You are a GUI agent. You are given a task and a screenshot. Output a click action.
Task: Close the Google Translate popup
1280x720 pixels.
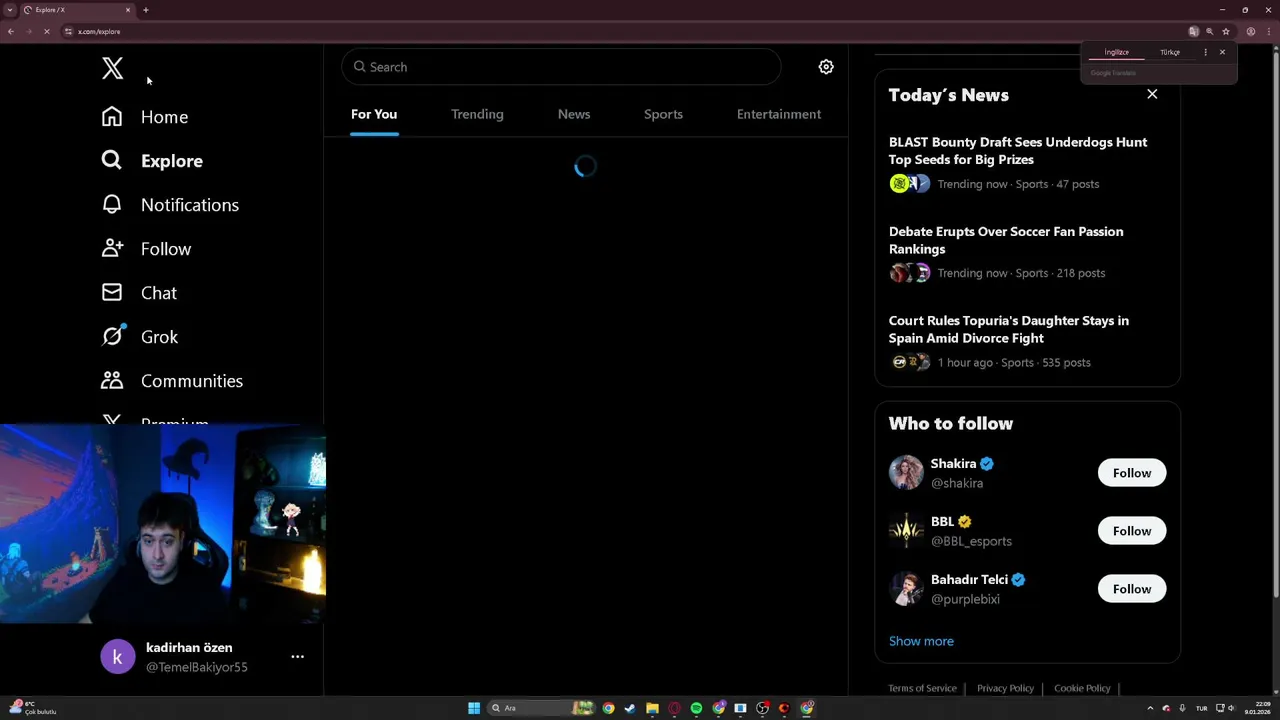1222,52
